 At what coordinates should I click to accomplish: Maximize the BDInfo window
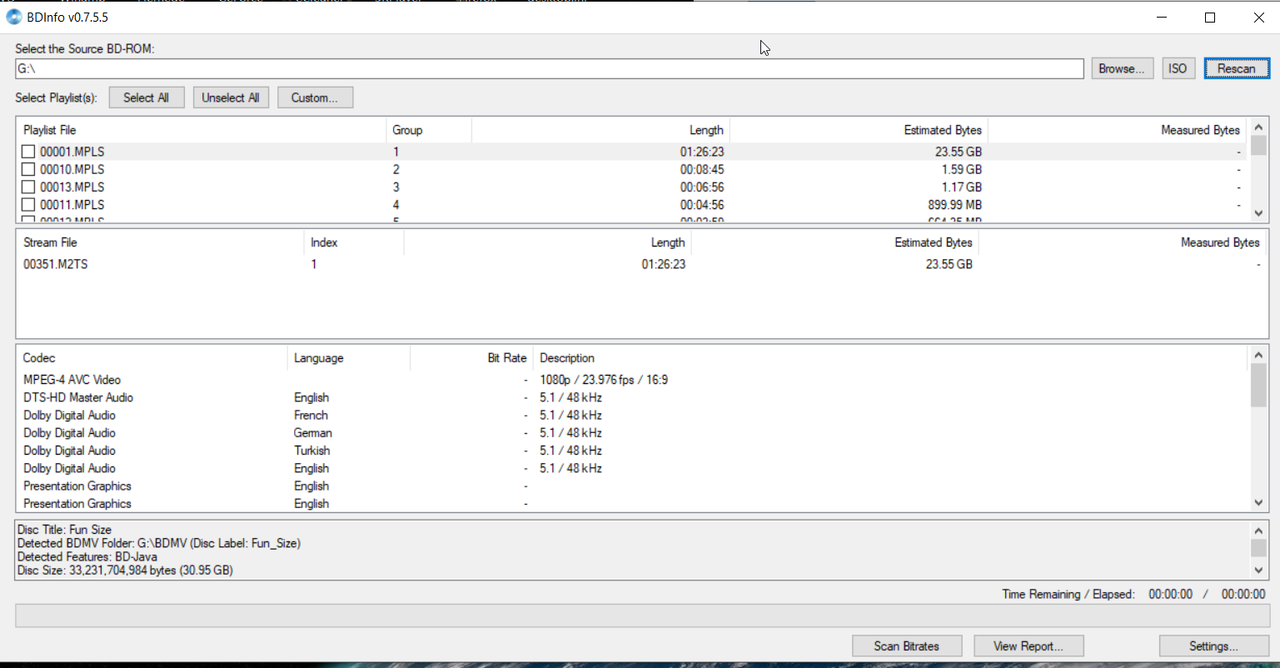(x=1210, y=17)
